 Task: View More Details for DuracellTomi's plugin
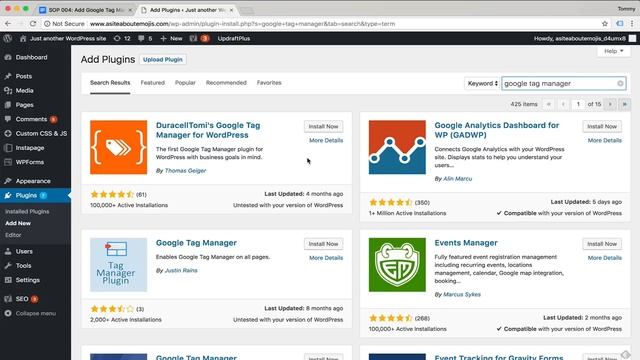(326, 140)
